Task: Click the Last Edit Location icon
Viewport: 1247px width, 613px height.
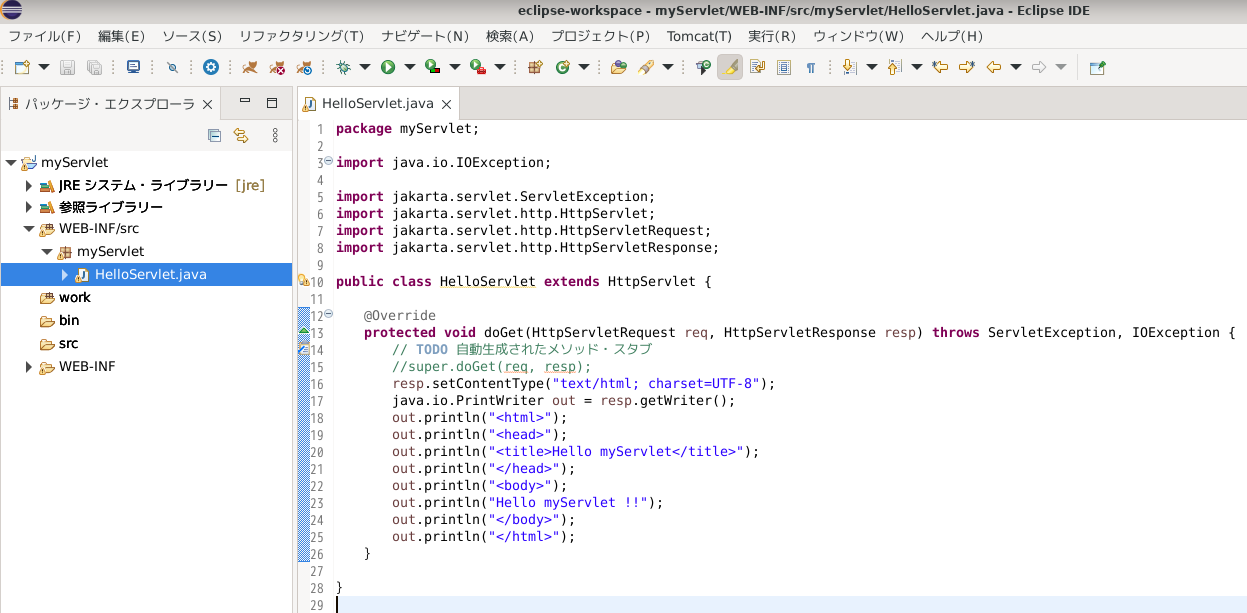Action: point(940,67)
